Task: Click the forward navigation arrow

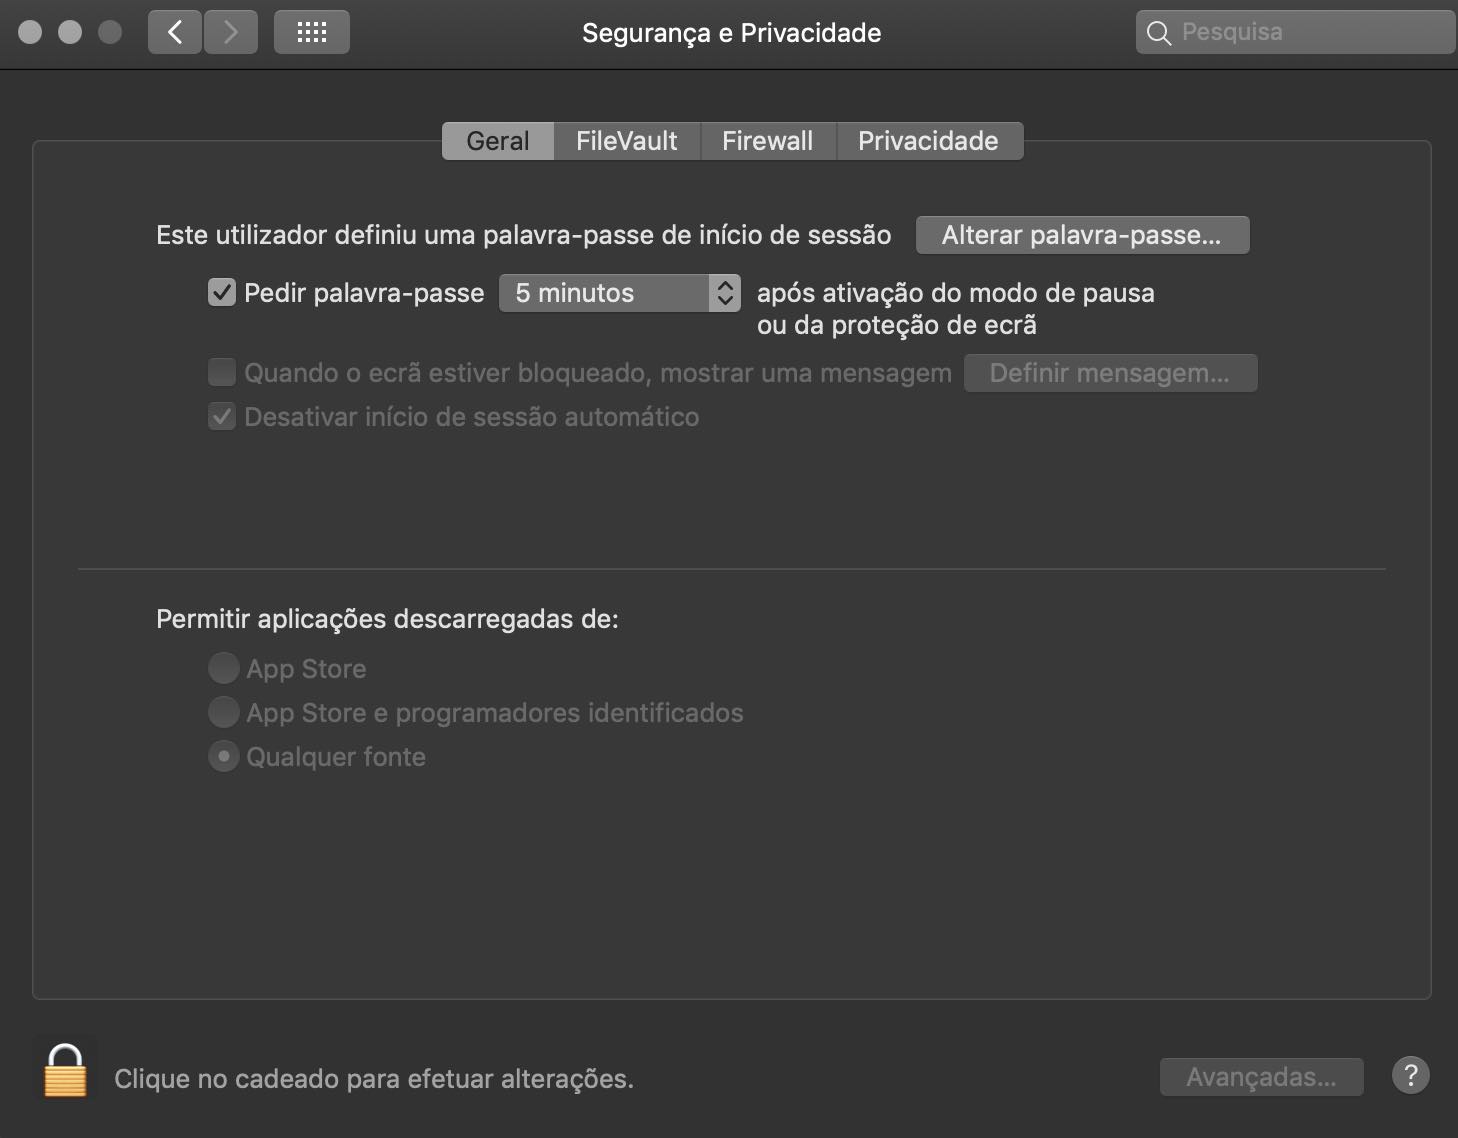Action: click(x=230, y=31)
